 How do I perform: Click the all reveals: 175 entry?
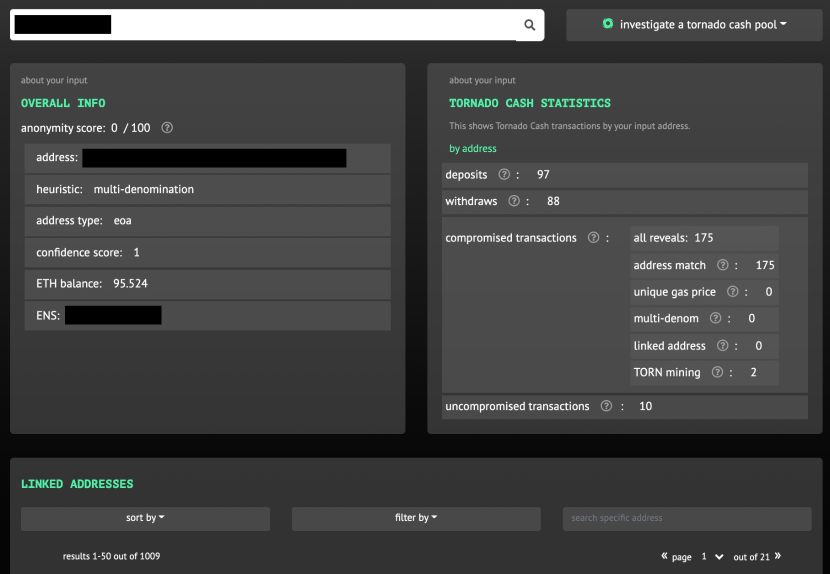[705, 238]
